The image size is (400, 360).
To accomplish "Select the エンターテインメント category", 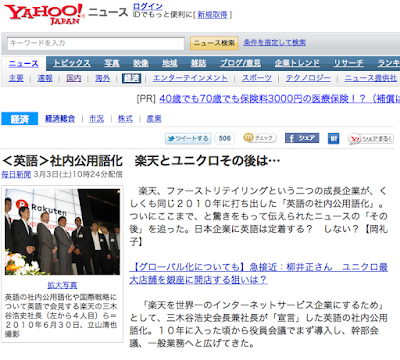I will tap(190, 78).
